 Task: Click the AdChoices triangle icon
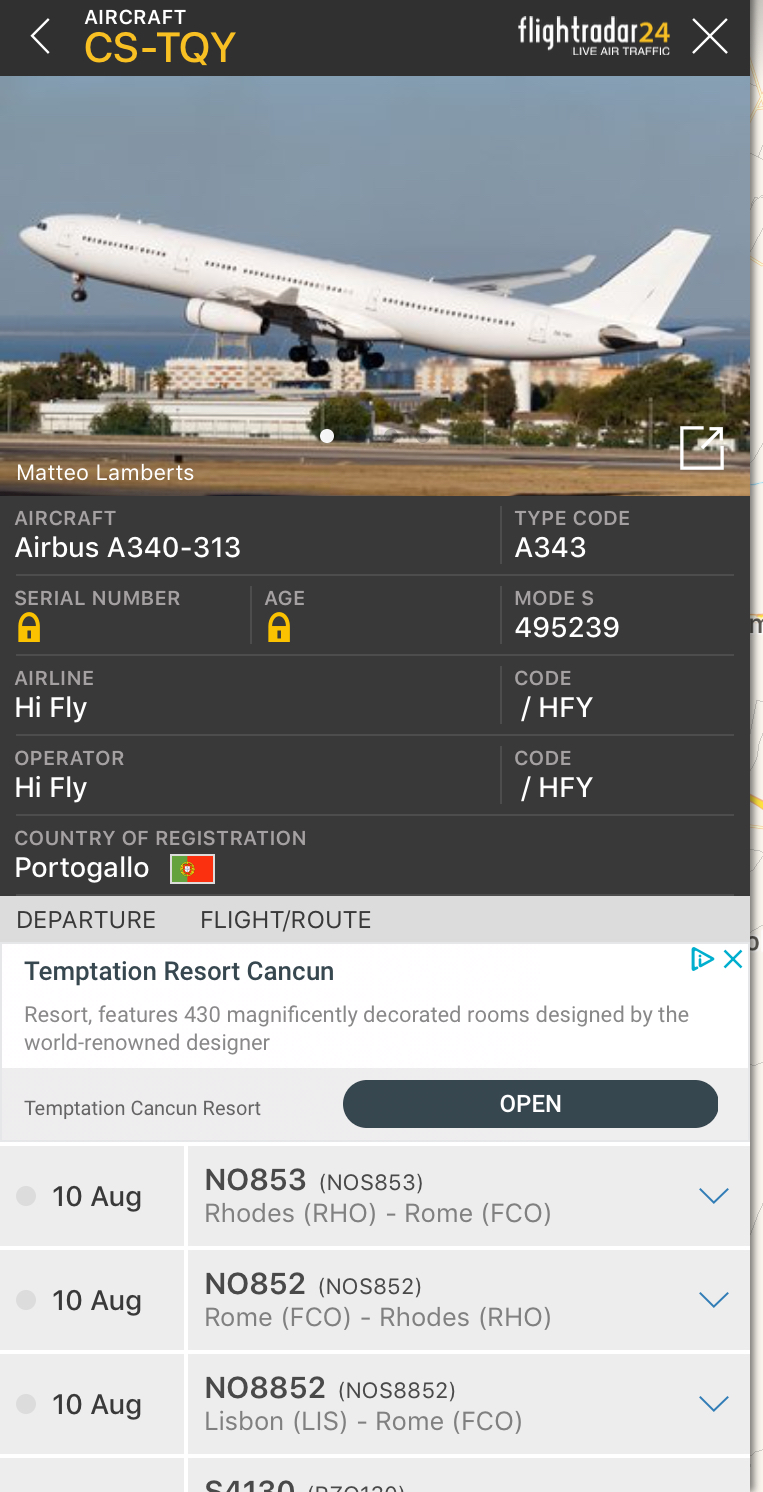(702, 959)
